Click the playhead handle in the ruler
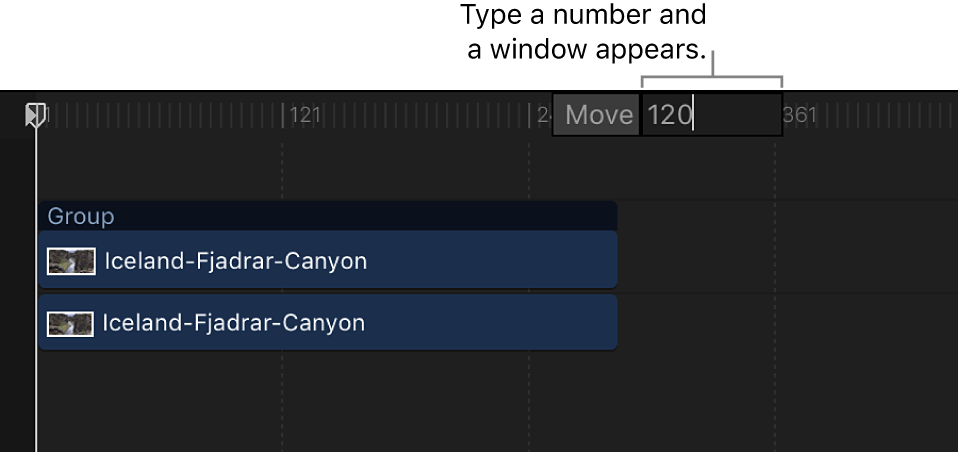 pyautogui.click(x=35, y=114)
